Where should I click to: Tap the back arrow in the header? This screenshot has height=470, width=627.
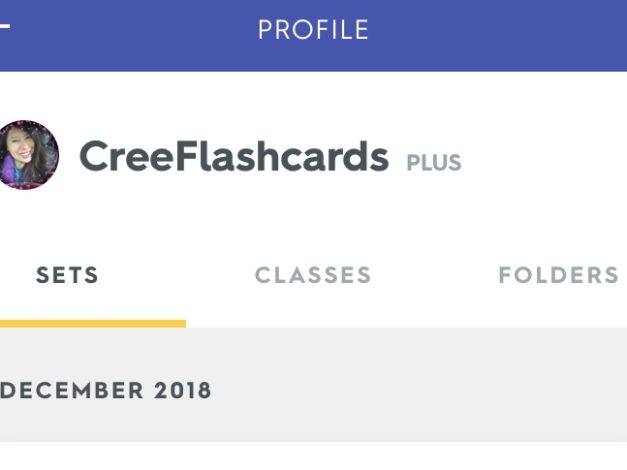tap(5, 27)
